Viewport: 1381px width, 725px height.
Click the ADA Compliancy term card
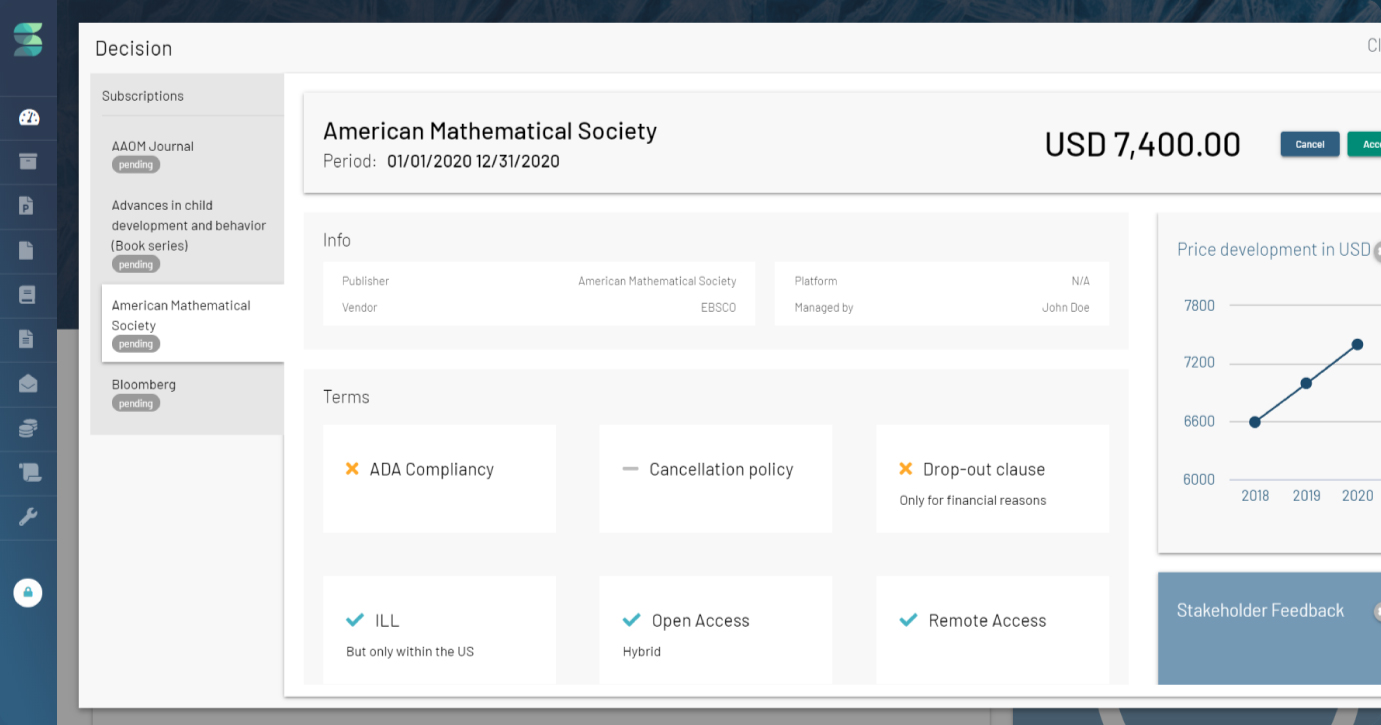(440, 479)
